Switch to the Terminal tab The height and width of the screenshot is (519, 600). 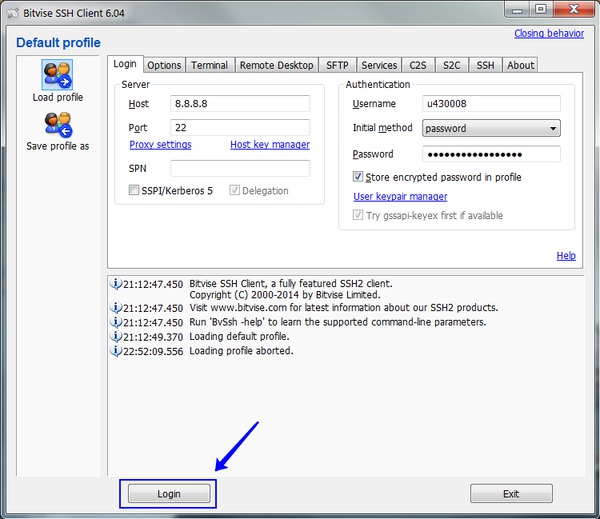tap(209, 65)
